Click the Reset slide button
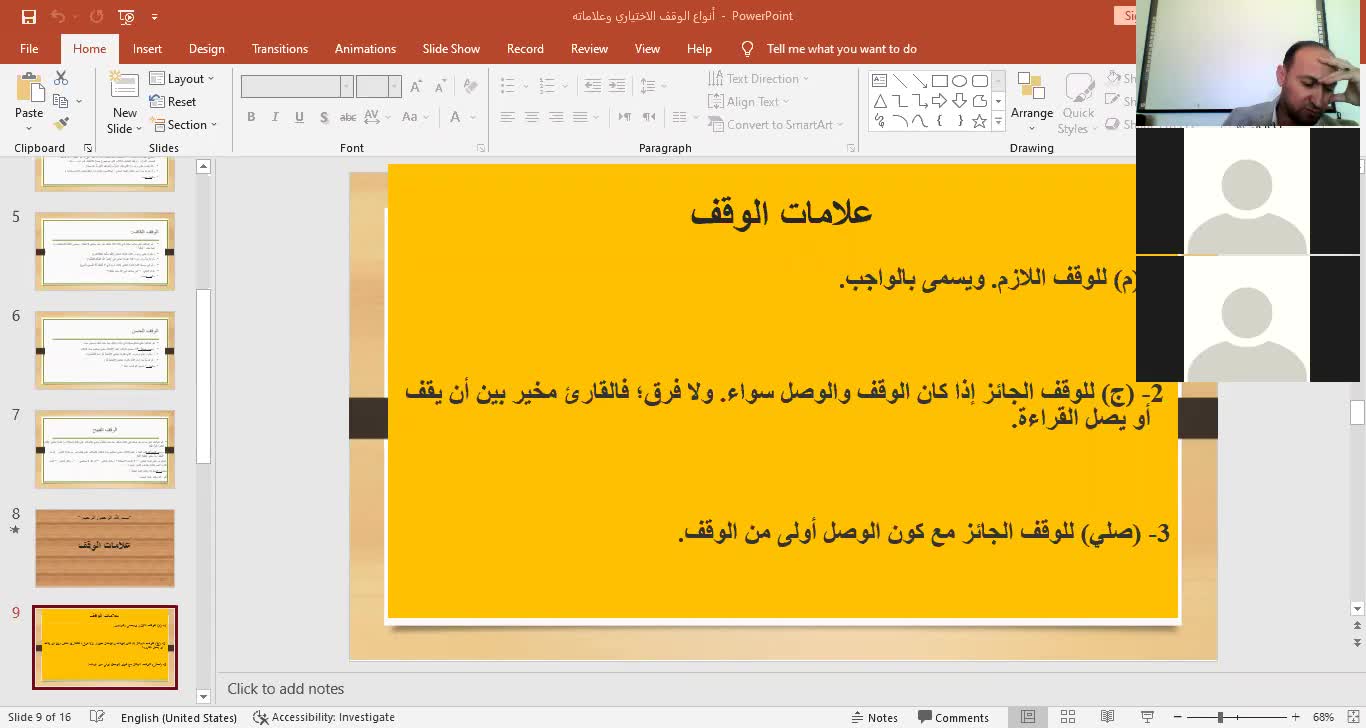The width and height of the screenshot is (1366, 728). click(172, 101)
